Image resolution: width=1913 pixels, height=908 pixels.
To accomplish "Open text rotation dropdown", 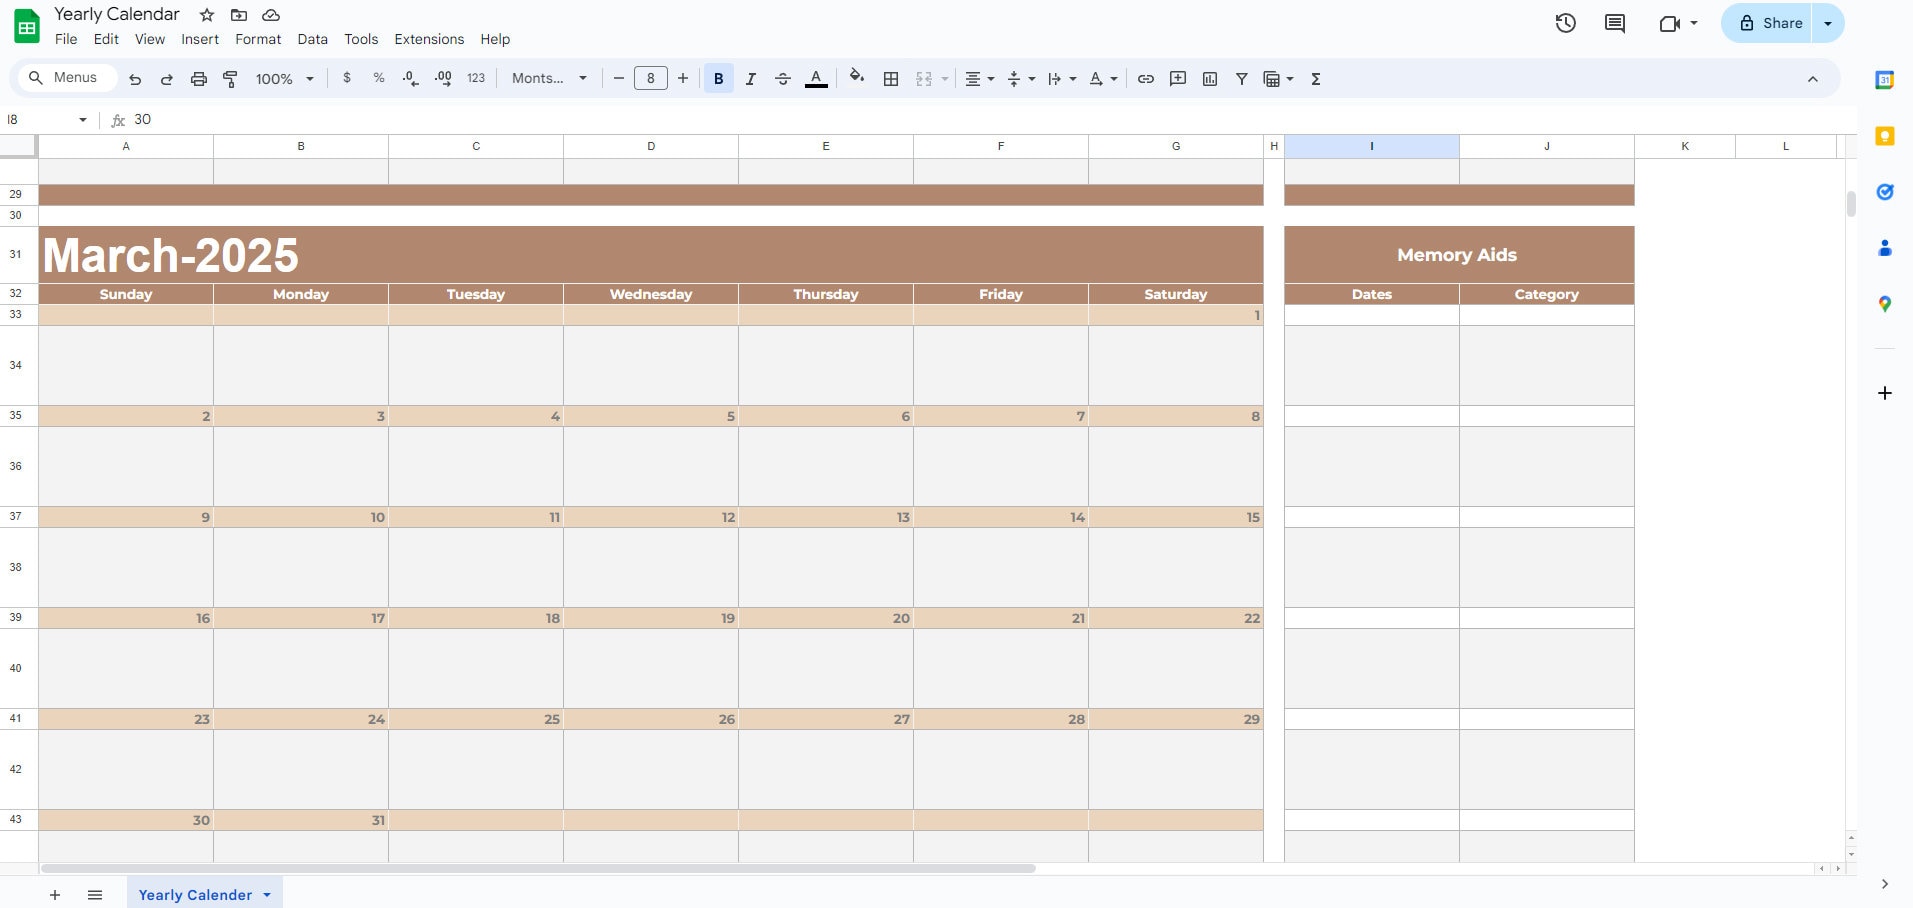I will pyautogui.click(x=1103, y=79).
